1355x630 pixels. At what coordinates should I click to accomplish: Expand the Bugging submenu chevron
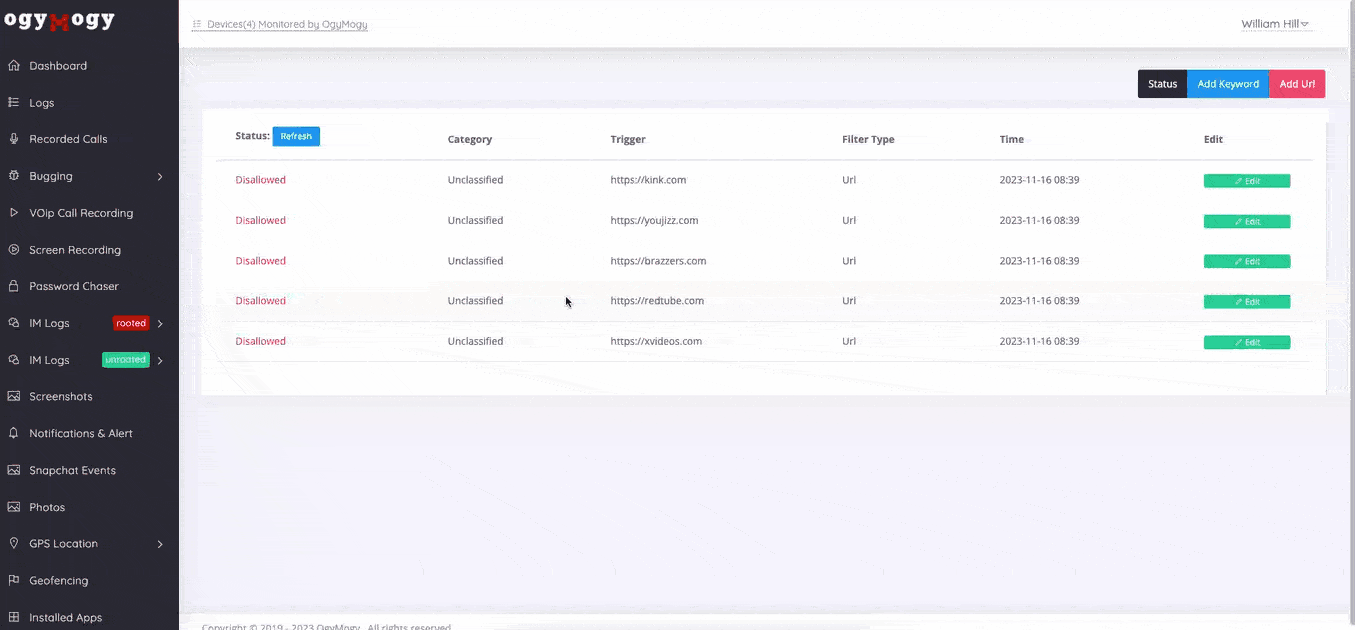pyautogui.click(x=160, y=177)
